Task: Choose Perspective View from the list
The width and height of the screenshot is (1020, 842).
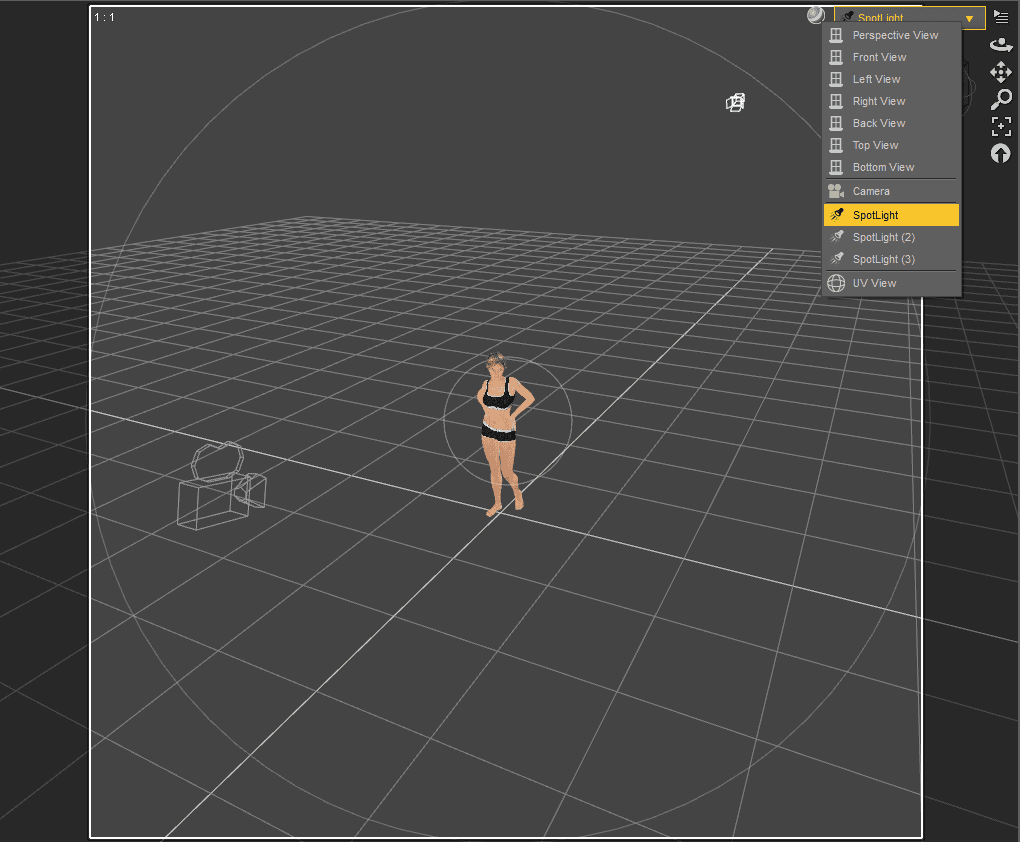Action: 894,35
